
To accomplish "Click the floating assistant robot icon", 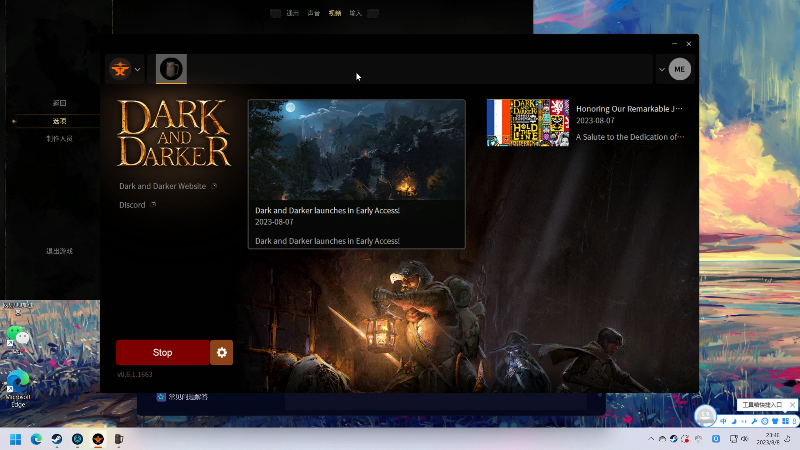I will click(705, 416).
